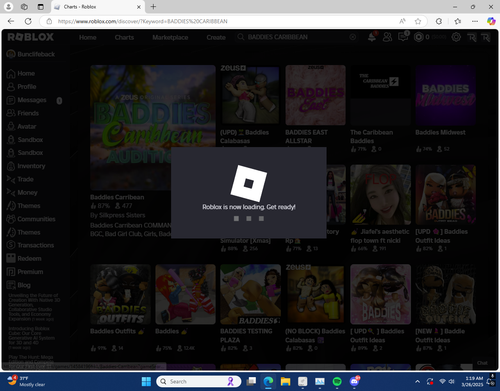Open Spotify from the taskbar
The height and width of the screenshot is (391, 500).
337,381
